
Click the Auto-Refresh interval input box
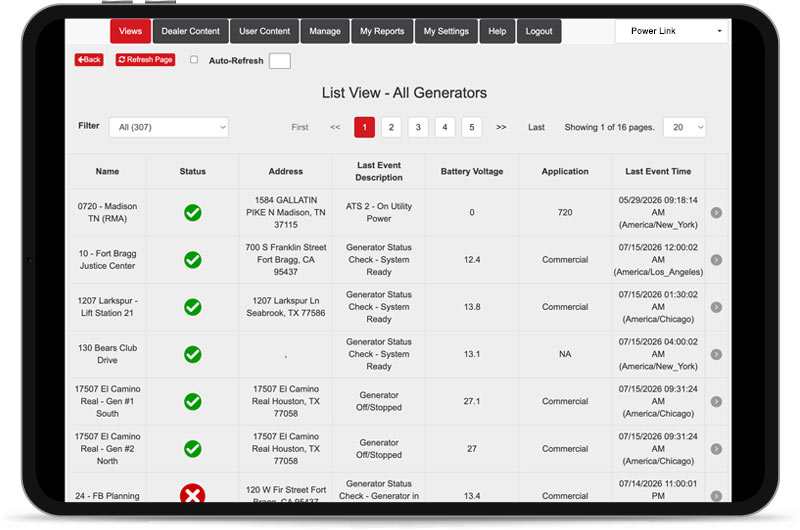click(x=280, y=61)
